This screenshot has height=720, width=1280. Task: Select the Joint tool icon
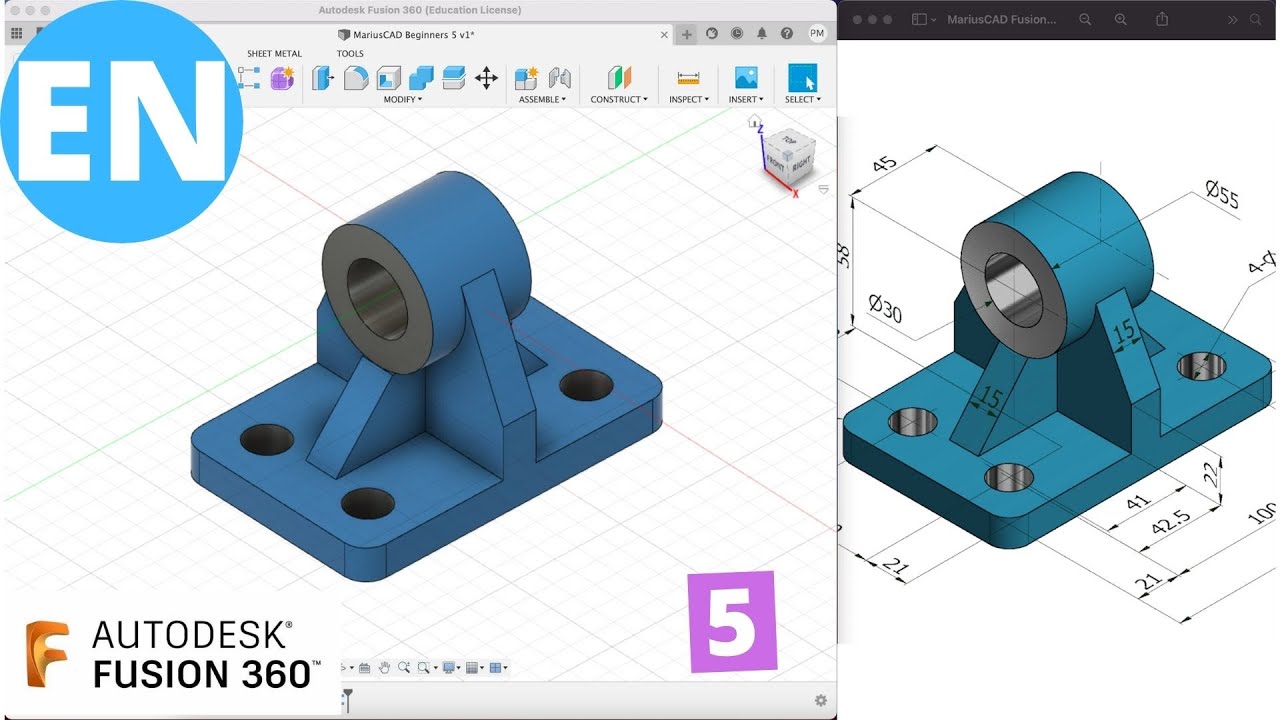pos(560,78)
